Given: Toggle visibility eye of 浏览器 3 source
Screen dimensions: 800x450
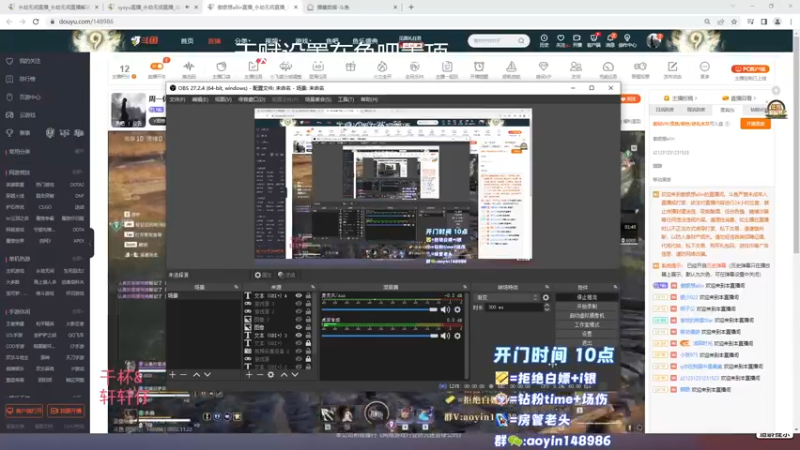Looking at the screenshot, I should coord(298,304).
